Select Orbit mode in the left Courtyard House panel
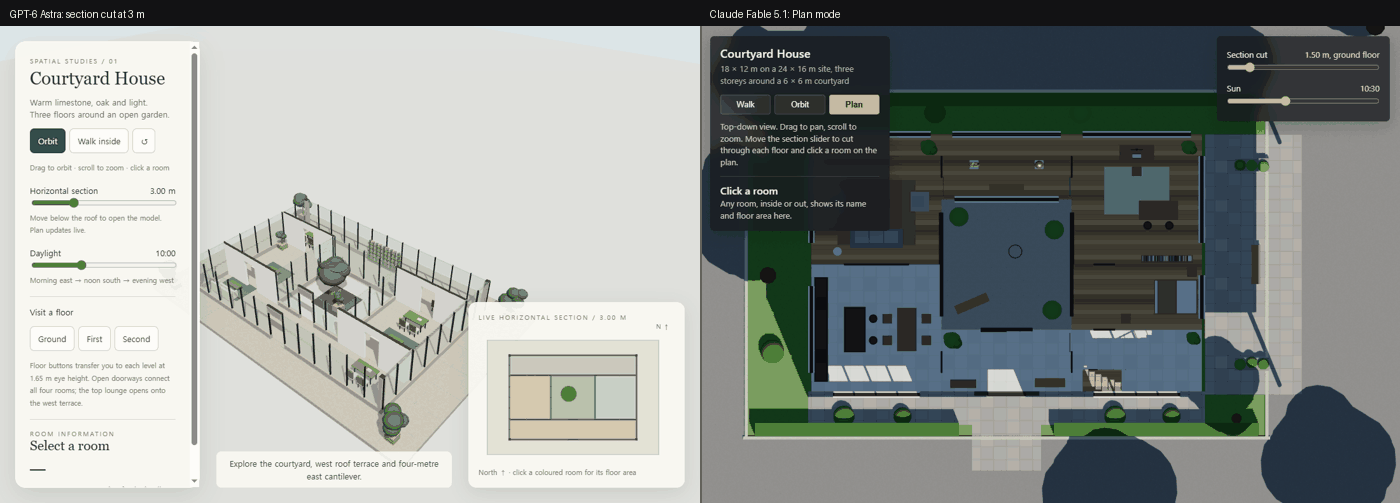 pos(48,141)
